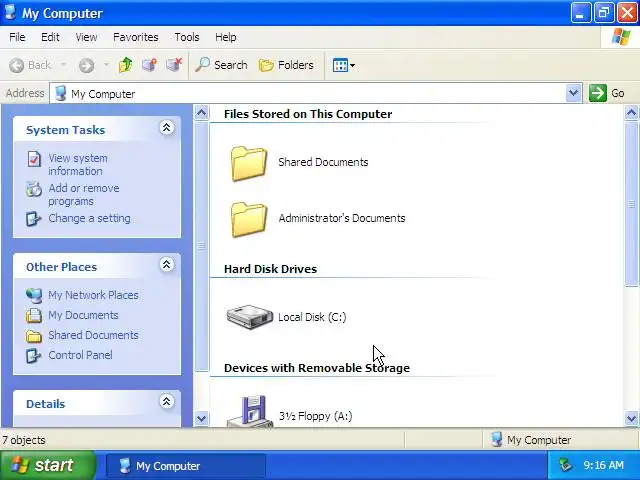640x480 pixels.
Task: Click the Disconnect Network Drive toolbar icon
Action: [174, 65]
